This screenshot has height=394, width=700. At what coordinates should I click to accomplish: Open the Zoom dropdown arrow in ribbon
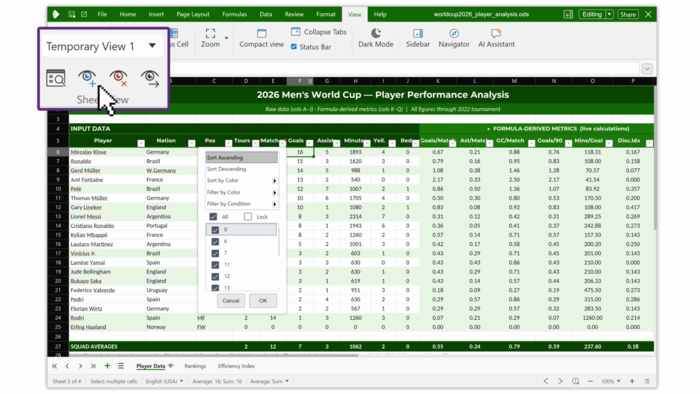pyautogui.click(x=226, y=38)
